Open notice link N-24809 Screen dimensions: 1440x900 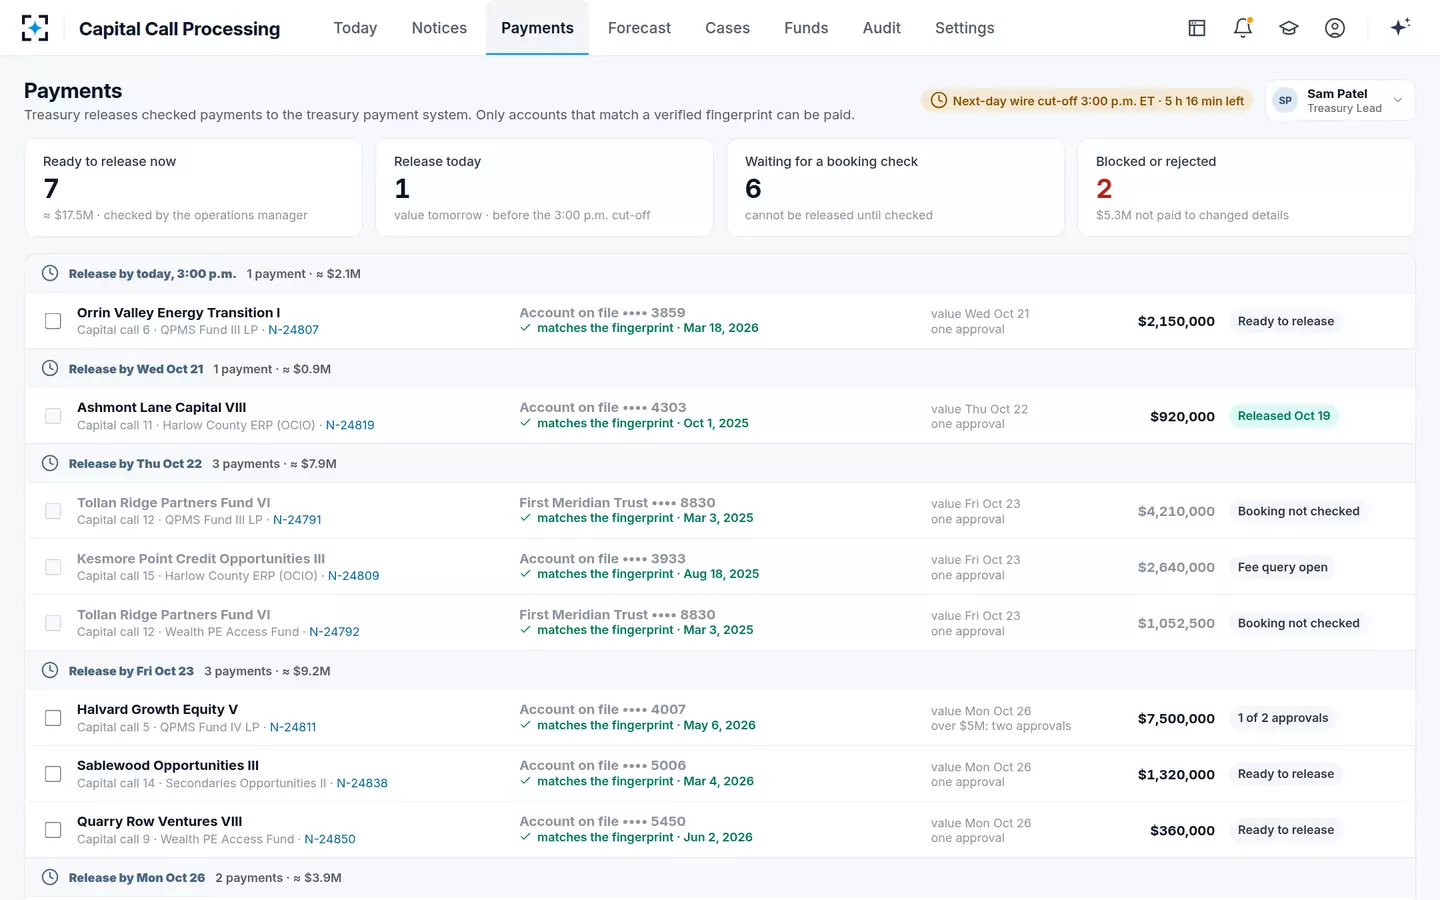(354, 576)
